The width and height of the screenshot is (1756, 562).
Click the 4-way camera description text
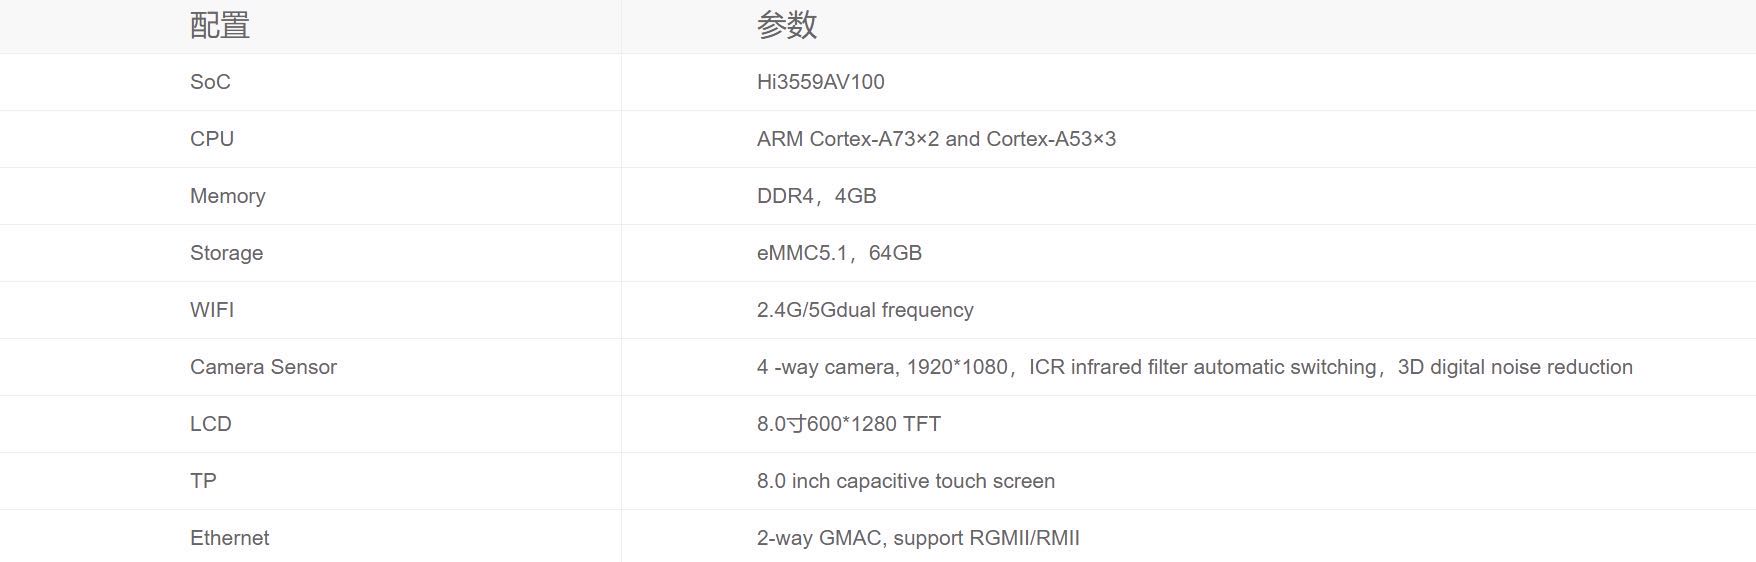click(x=1194, y=367)
